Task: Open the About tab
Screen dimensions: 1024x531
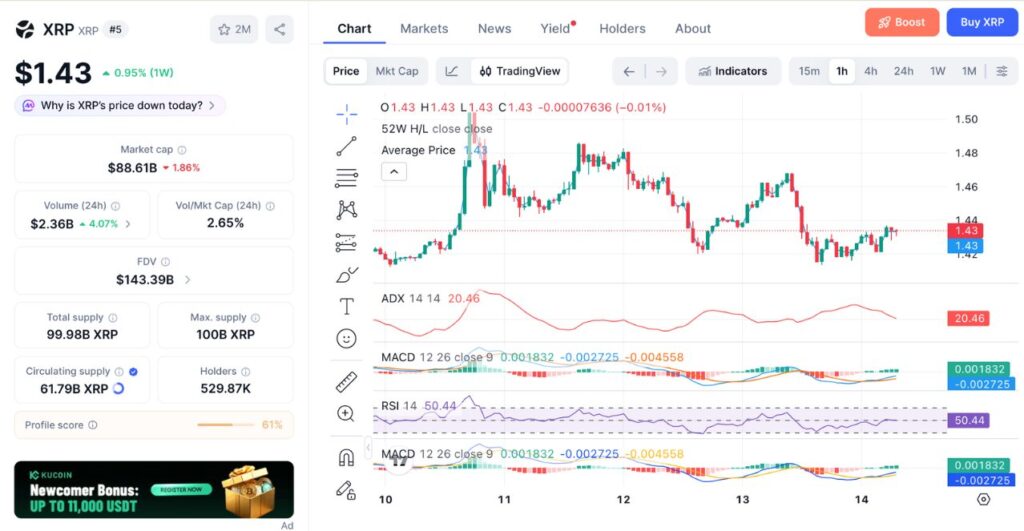Action: 693,29
